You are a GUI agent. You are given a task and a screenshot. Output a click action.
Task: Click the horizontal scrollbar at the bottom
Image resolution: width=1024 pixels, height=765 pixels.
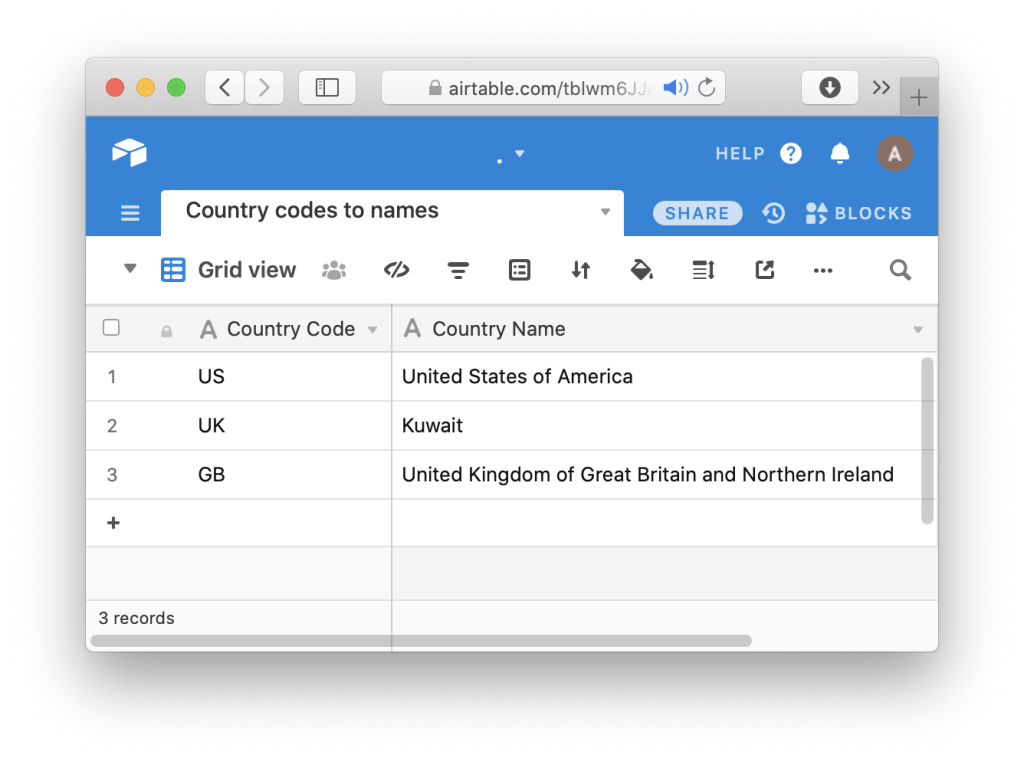(420, 641)
